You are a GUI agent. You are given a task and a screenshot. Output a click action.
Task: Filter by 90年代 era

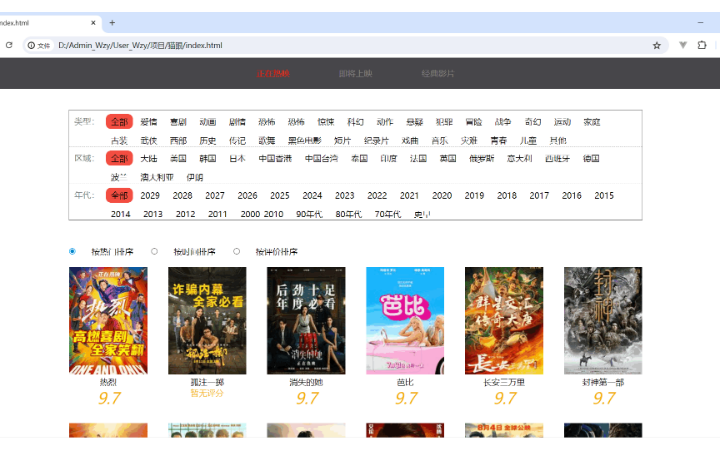coord(309,214)
